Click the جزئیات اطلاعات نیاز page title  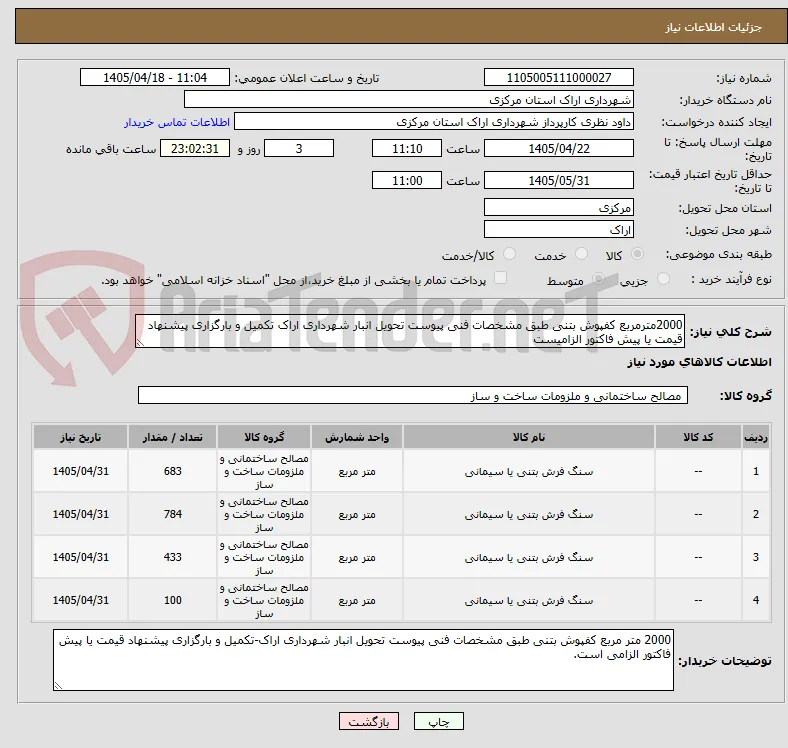714,27
